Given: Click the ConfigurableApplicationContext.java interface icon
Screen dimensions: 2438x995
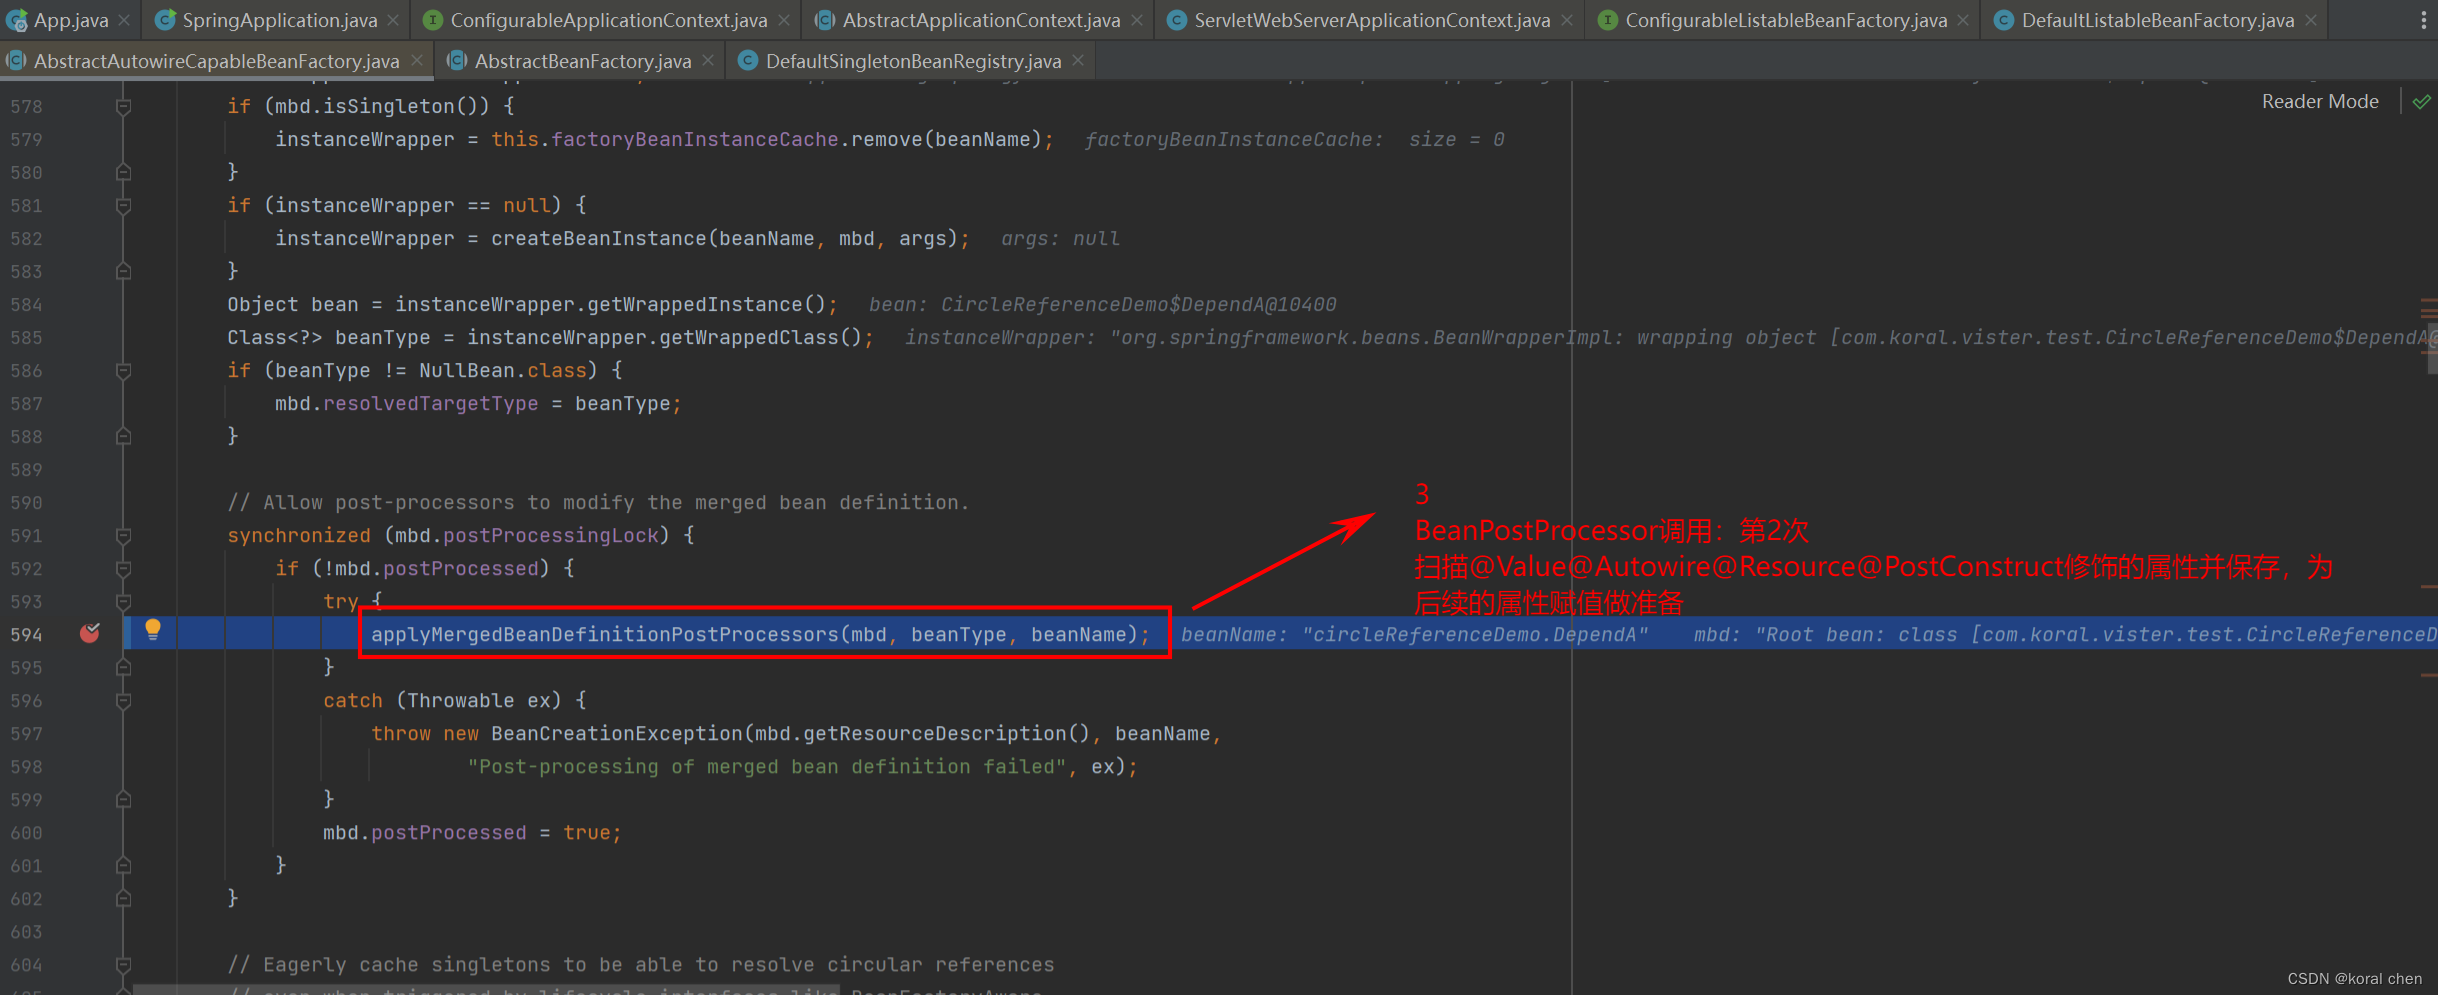Looking at the screenshot, I should (x=433, y=20).
